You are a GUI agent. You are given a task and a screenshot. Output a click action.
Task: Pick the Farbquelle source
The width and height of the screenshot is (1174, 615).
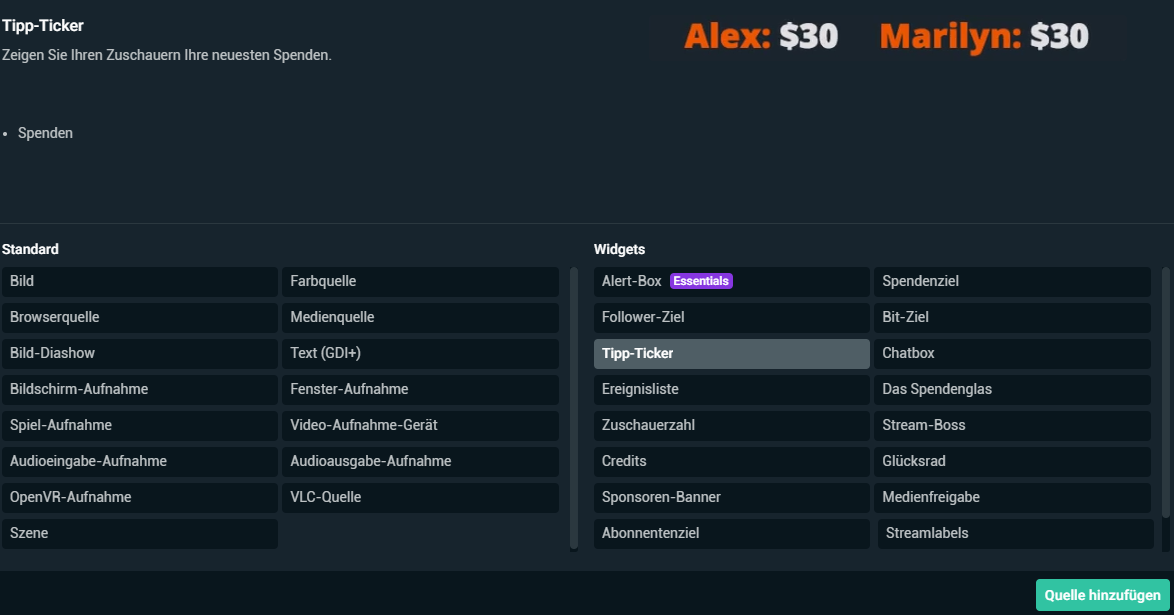[419, 282]
